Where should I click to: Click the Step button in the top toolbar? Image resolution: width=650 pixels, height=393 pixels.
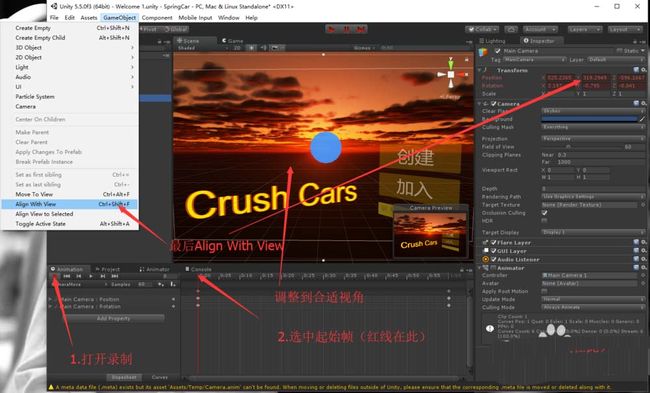[361, 29]
